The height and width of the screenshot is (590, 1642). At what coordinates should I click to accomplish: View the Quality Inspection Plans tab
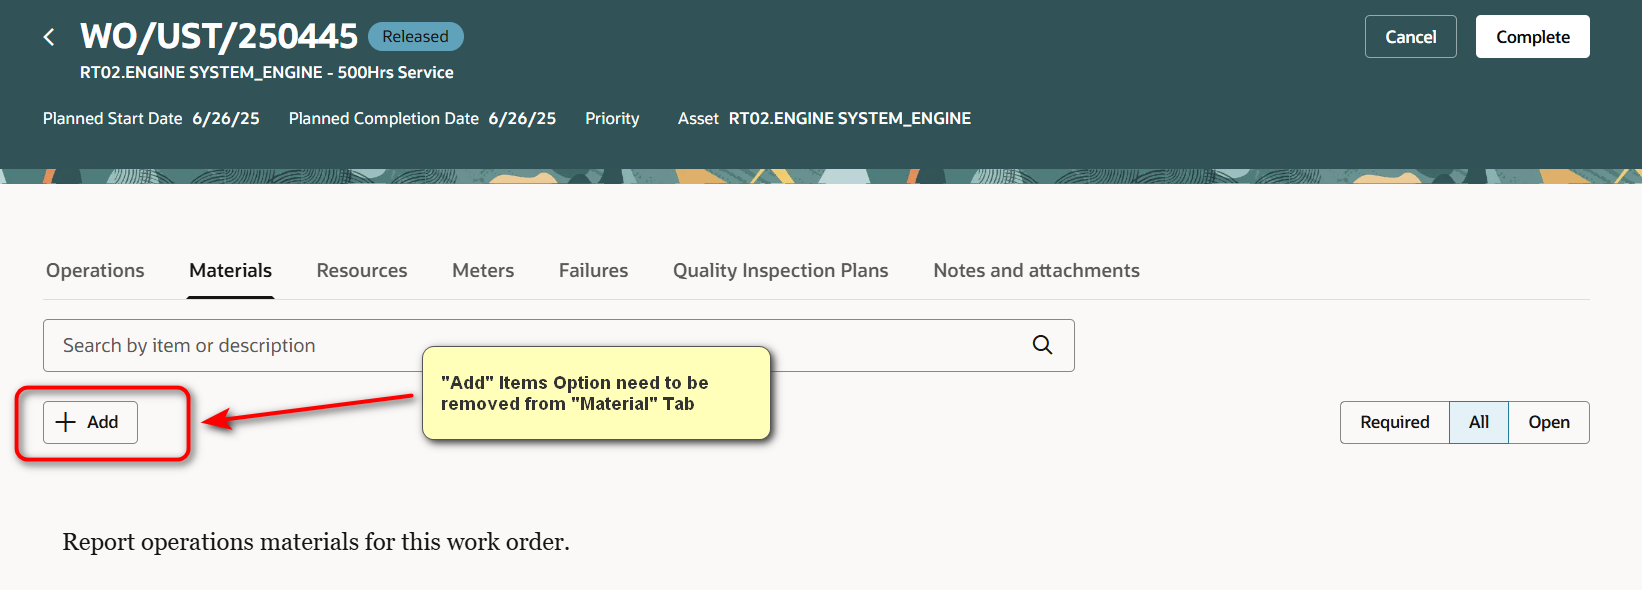pos(780,270)
